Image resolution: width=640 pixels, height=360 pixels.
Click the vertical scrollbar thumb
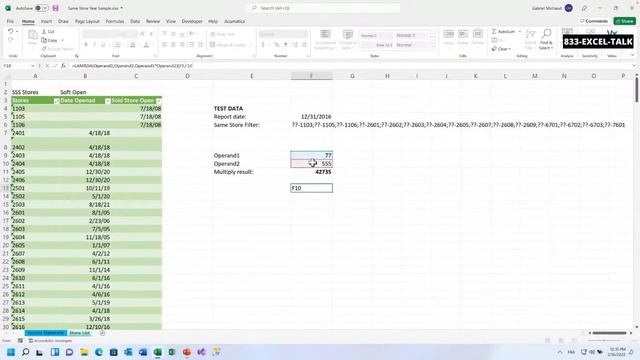pyautogui.click(x=636, y=90)
